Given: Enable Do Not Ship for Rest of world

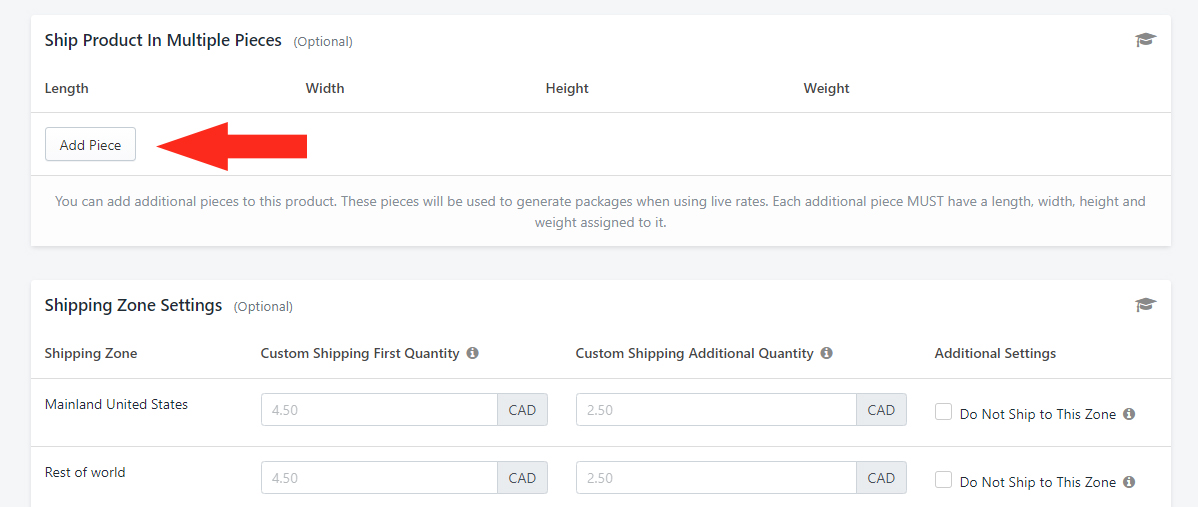Looking at the screenshot, I should pyautogui.click(x=944, y=480).
